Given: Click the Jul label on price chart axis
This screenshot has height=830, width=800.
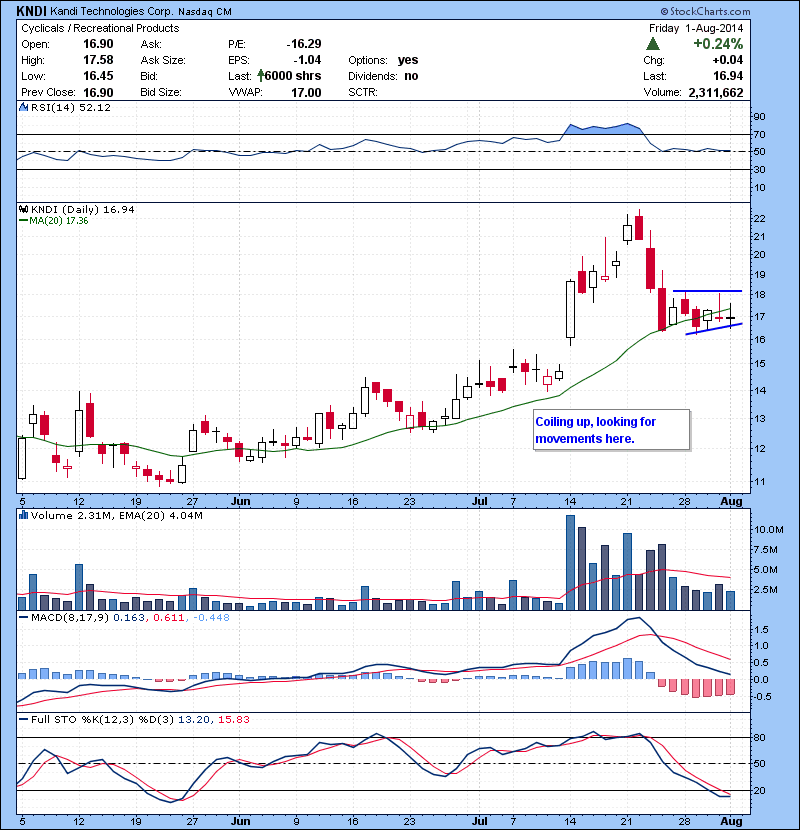Looking at the screenshot, I should coord(479,501).
